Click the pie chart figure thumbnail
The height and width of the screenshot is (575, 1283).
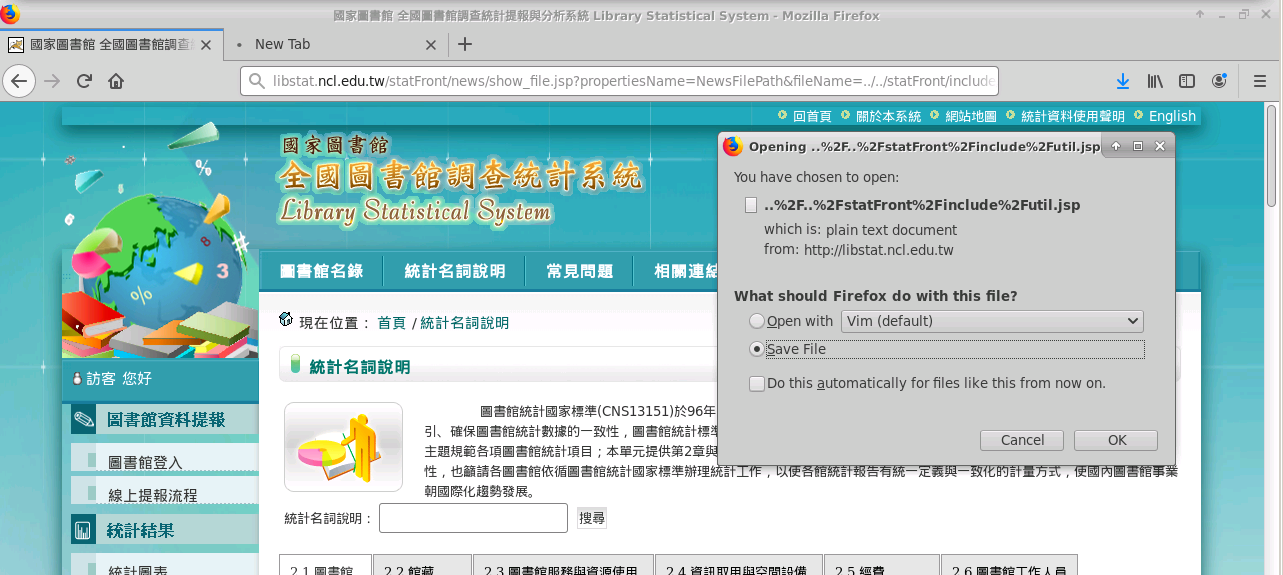coord(343,447)
